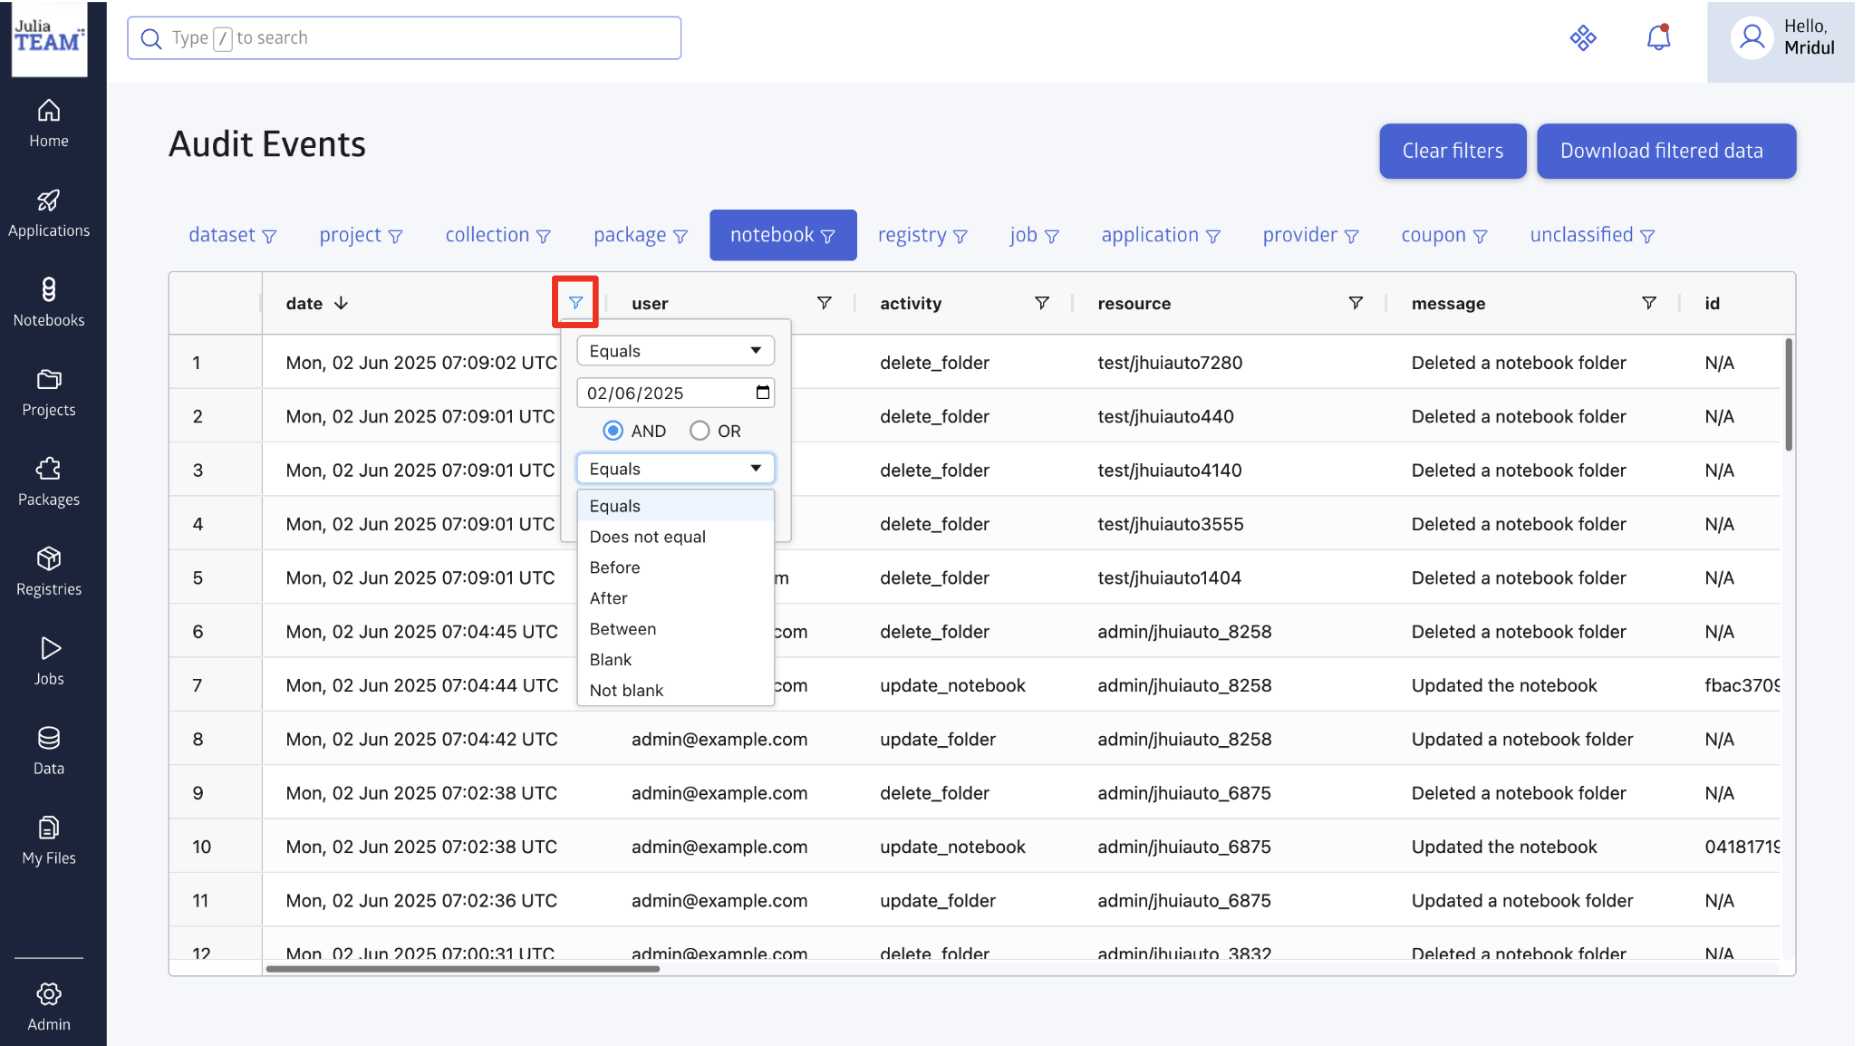Image resolution: width=1858 pixels, height=1046 pixels.
Task: Select the AND radio button
Action: 613,431
